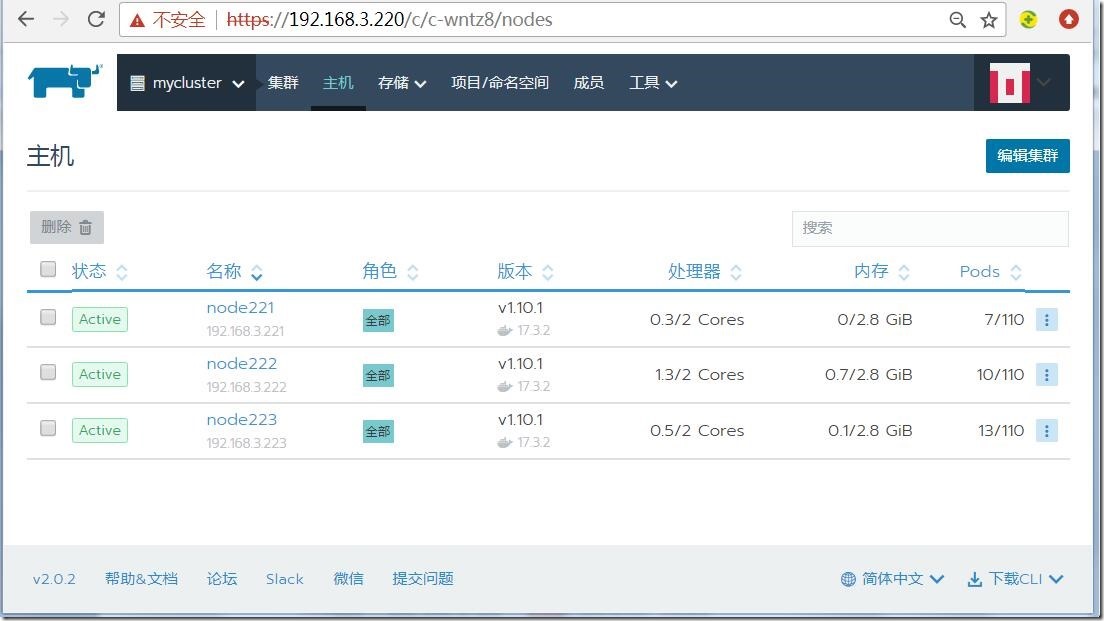This screenshot has width=1104, height=621.
Task: Open the 论坛 footer link
Action: [x=222, y=579]
